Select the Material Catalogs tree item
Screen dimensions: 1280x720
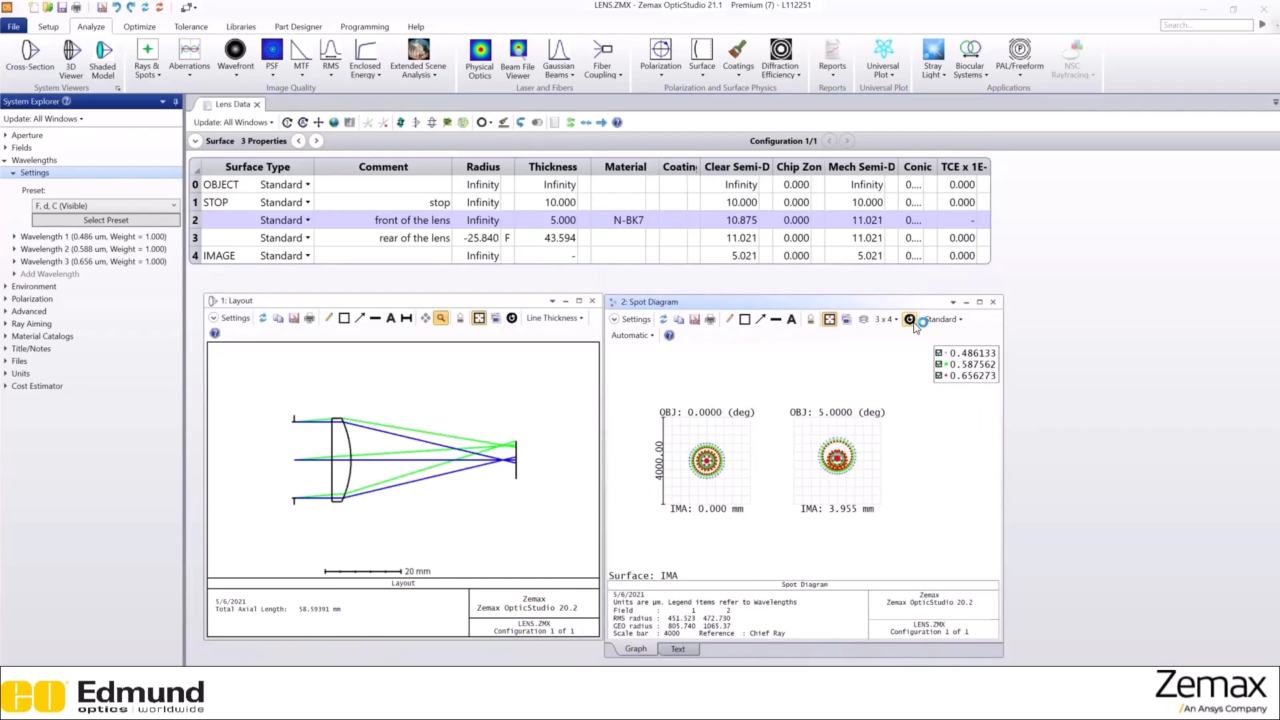coord(42,336)
